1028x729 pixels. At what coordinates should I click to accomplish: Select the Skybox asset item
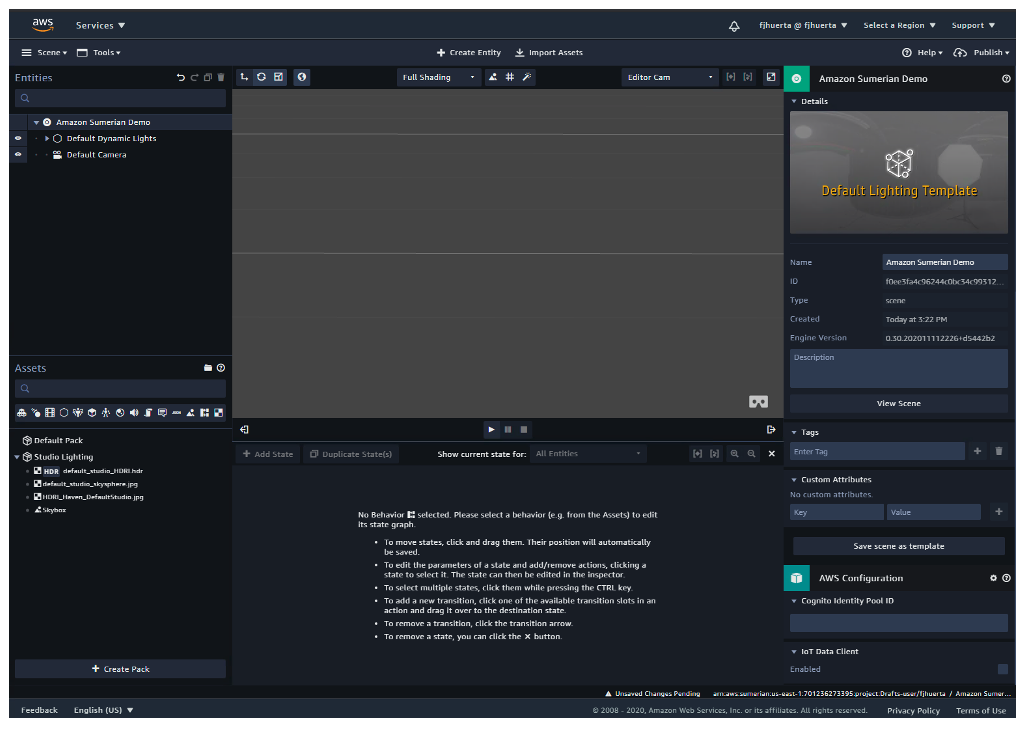[50, 510]
